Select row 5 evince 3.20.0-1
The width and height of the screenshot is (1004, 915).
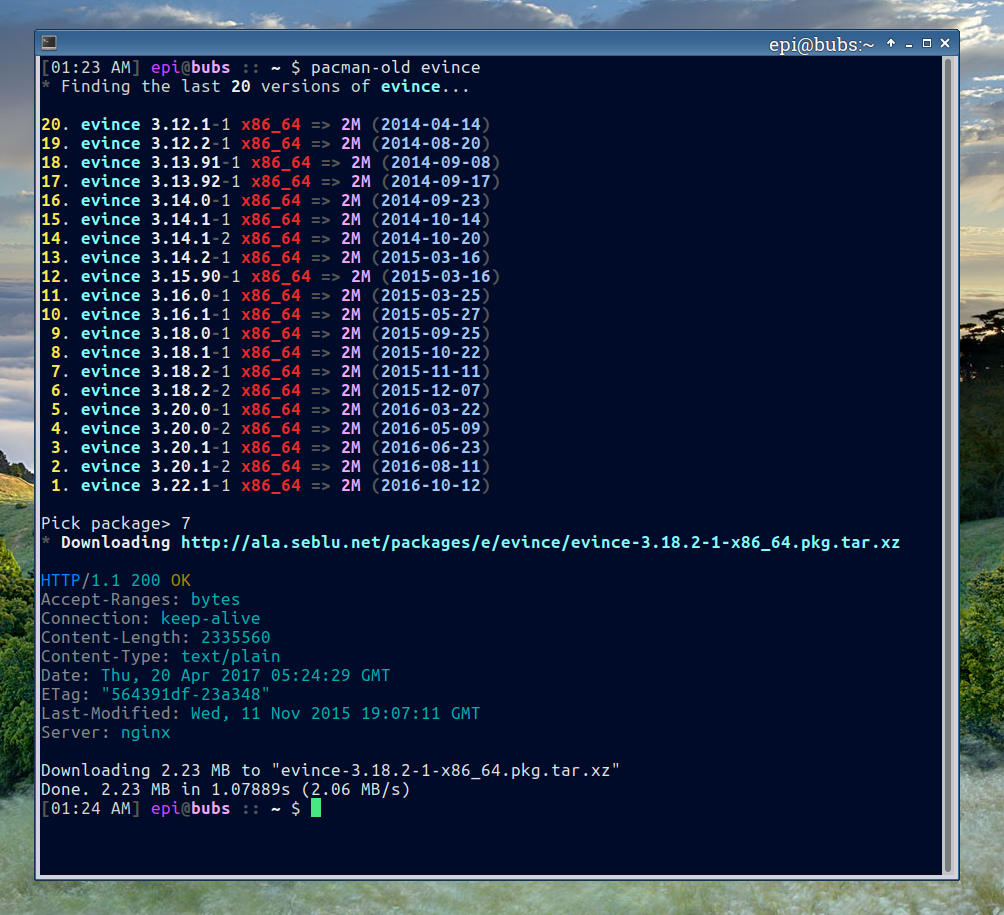tap(270, 410)
